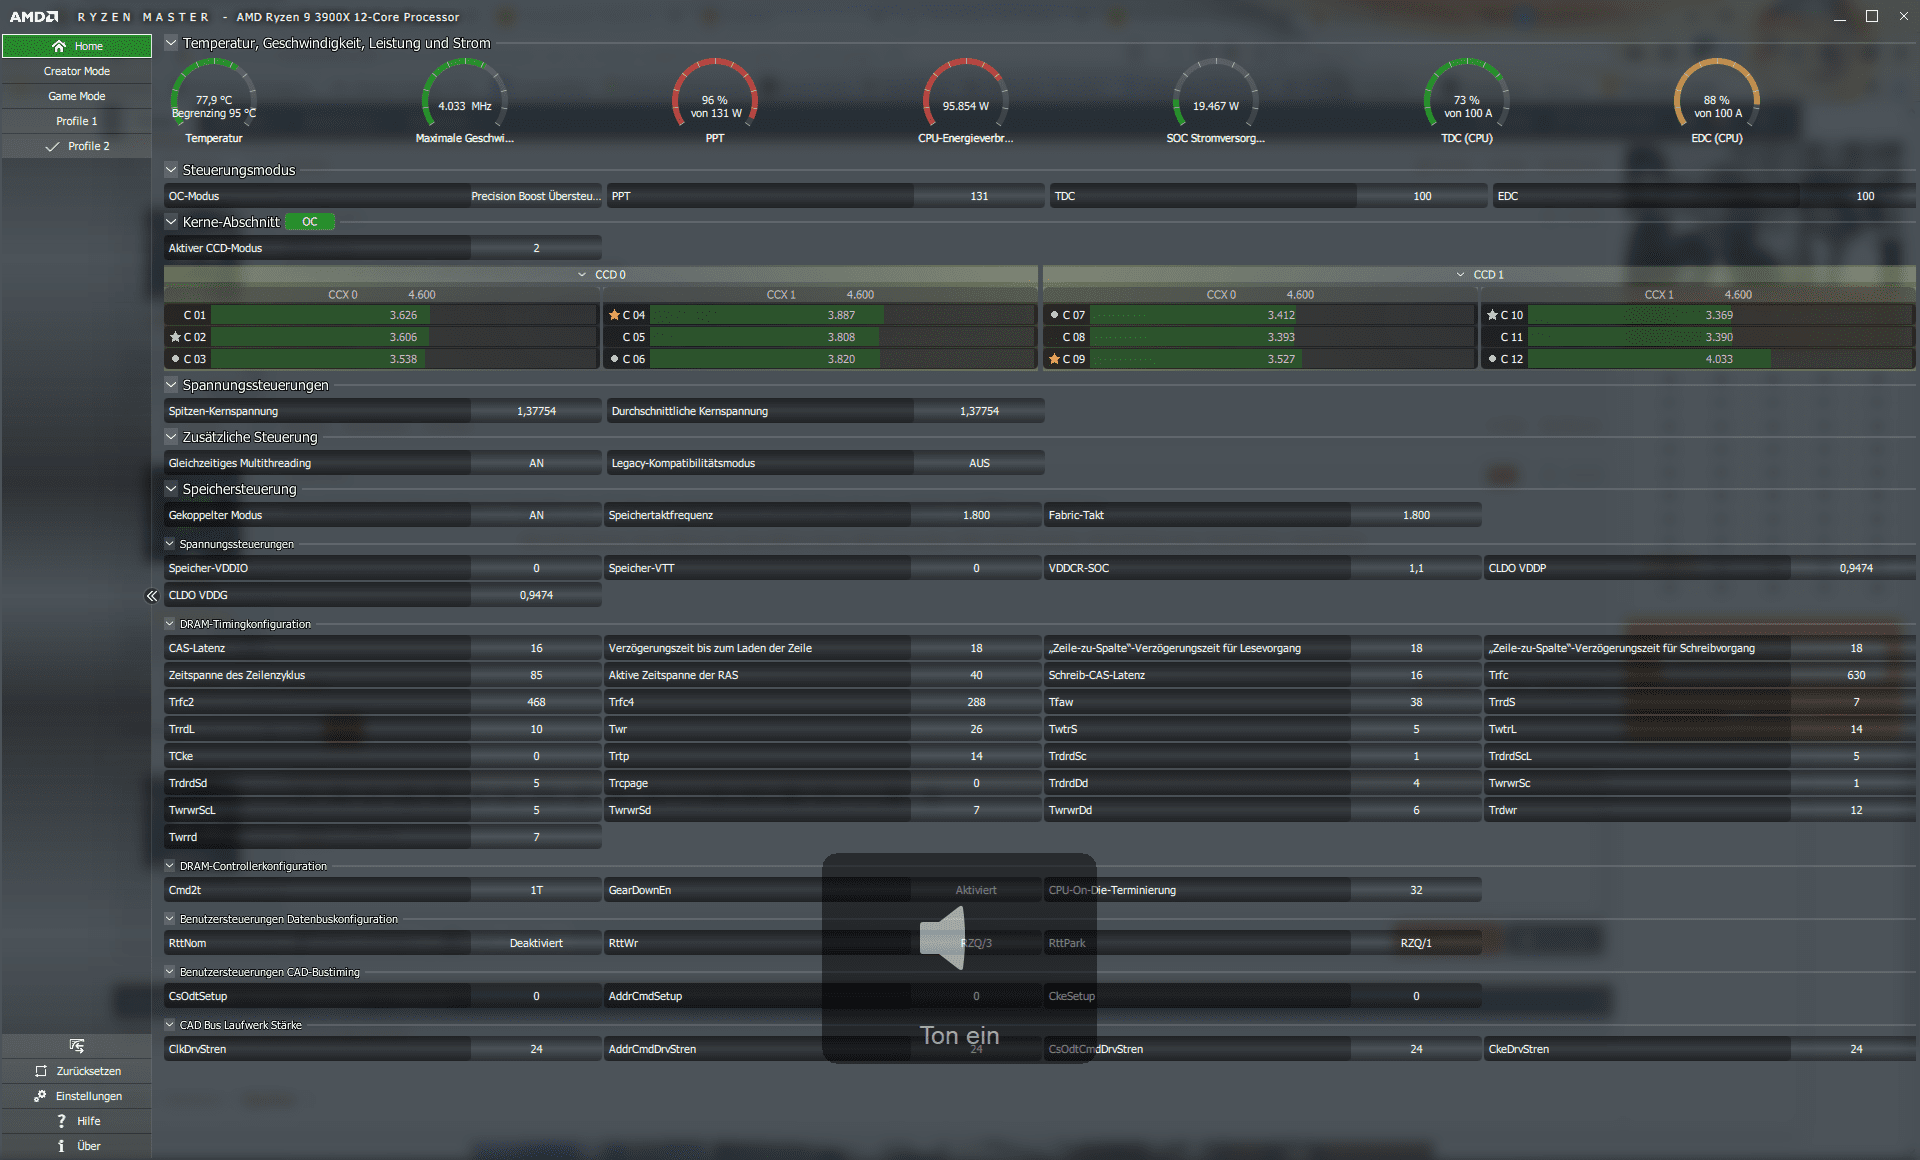The height and width of the screenshot is (1160, 1920).
Task: Toggle Gleichzeitiges Multithreading AN value
Action: 536,463
